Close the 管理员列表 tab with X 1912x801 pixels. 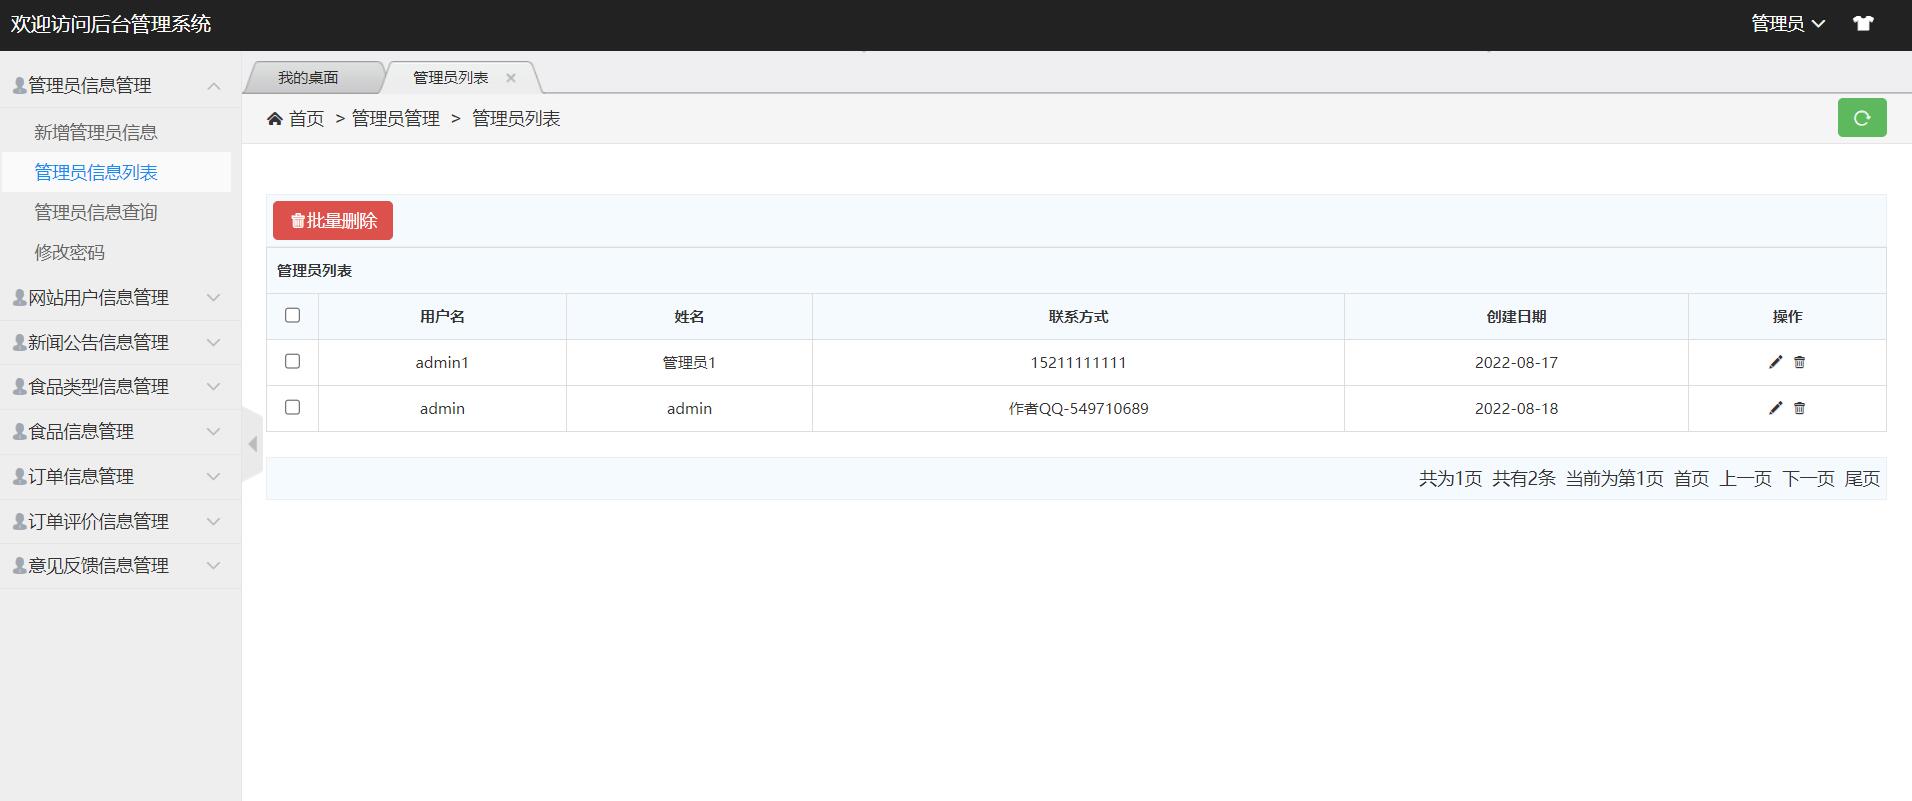pyautogui.click(x=511, y=77)
